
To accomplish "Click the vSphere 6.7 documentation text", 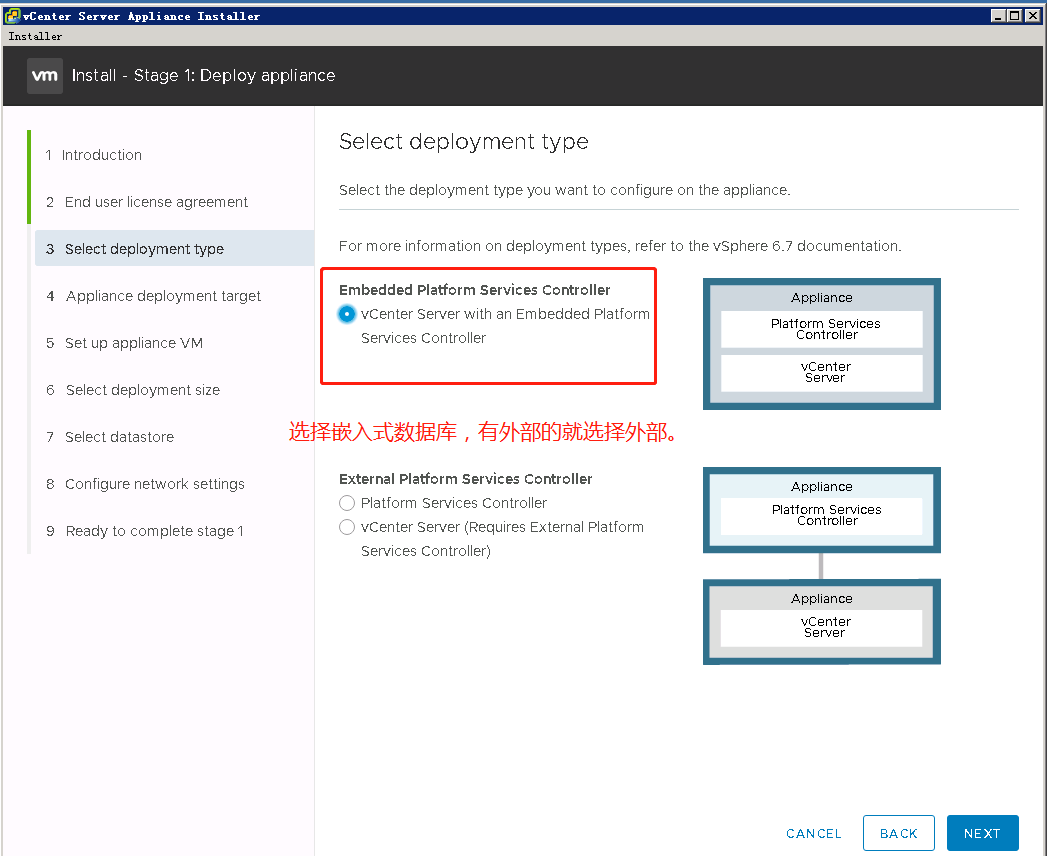I will tap(806, 246).
